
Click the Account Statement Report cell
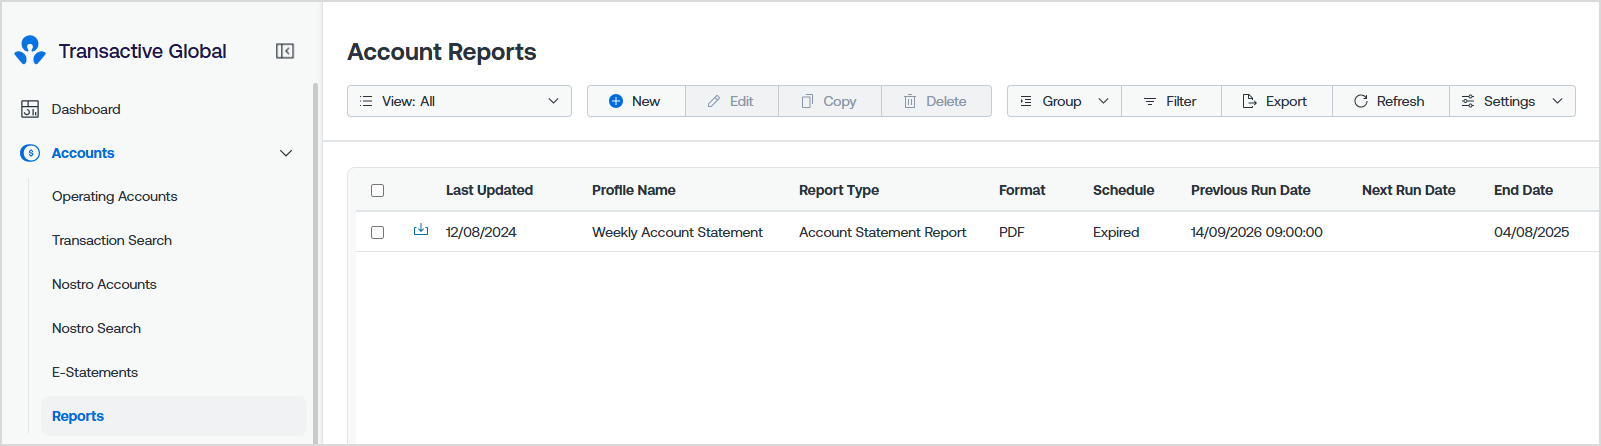click(882, 232)
